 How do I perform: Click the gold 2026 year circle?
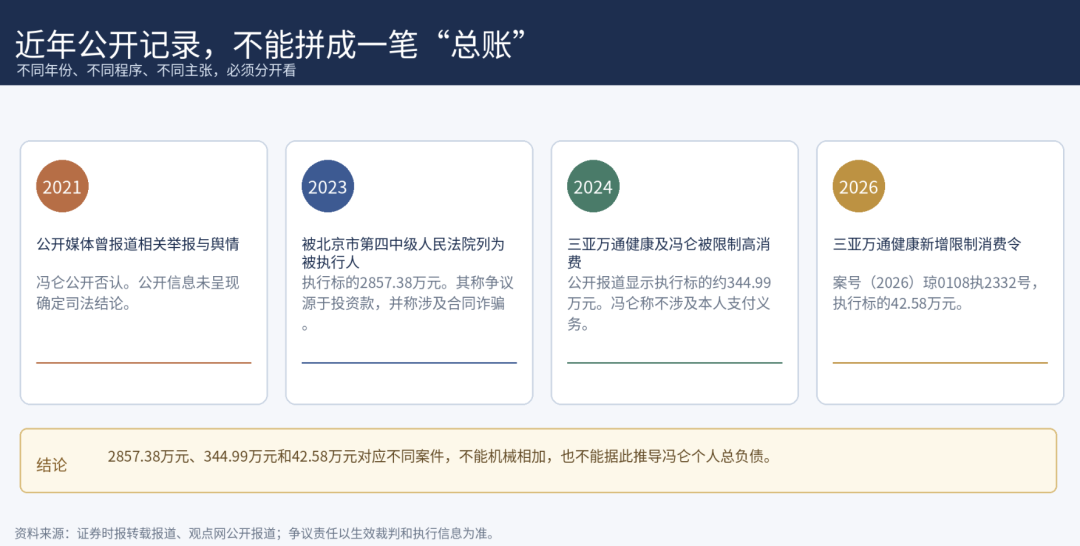click(x=859, y=187)
